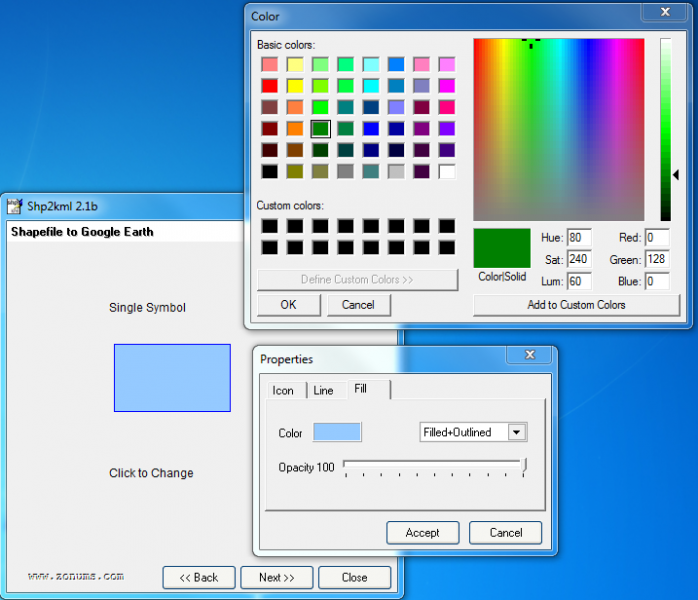Select the first black custom color slot
The height and width of the screenshot is (600, 698).
click(269, 226)
